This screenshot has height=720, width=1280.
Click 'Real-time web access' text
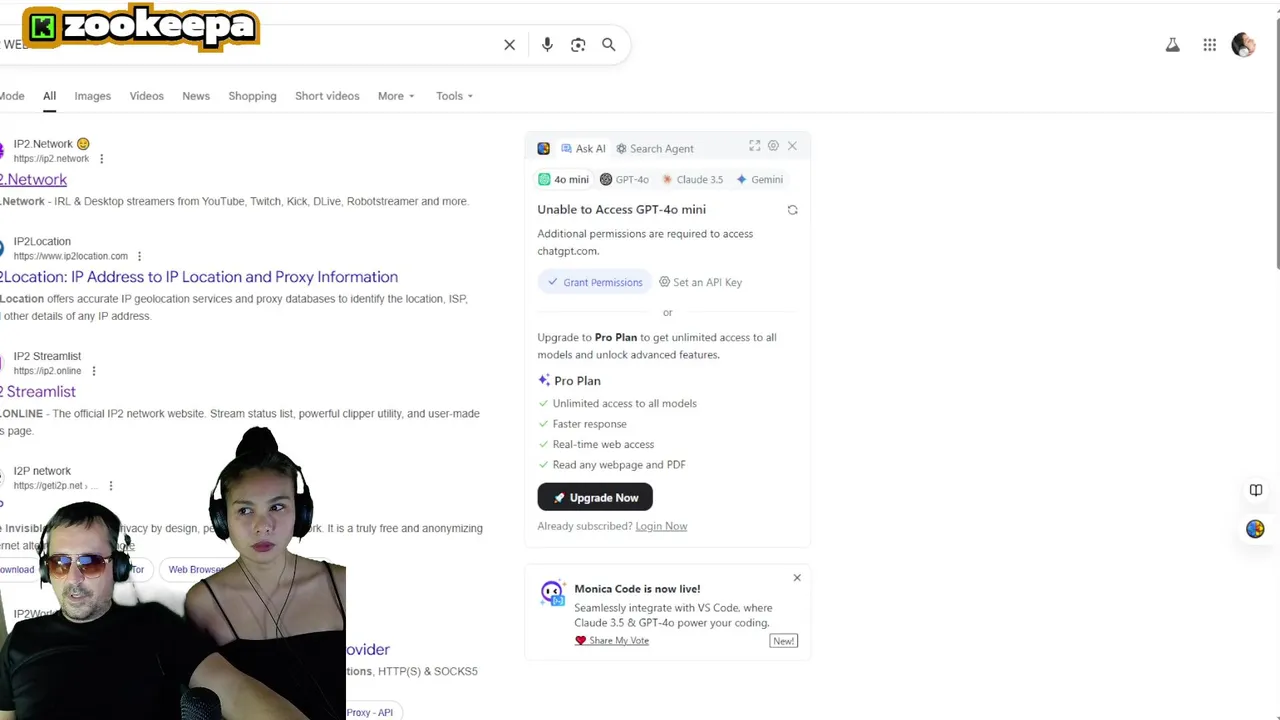[x=603, y=444]
